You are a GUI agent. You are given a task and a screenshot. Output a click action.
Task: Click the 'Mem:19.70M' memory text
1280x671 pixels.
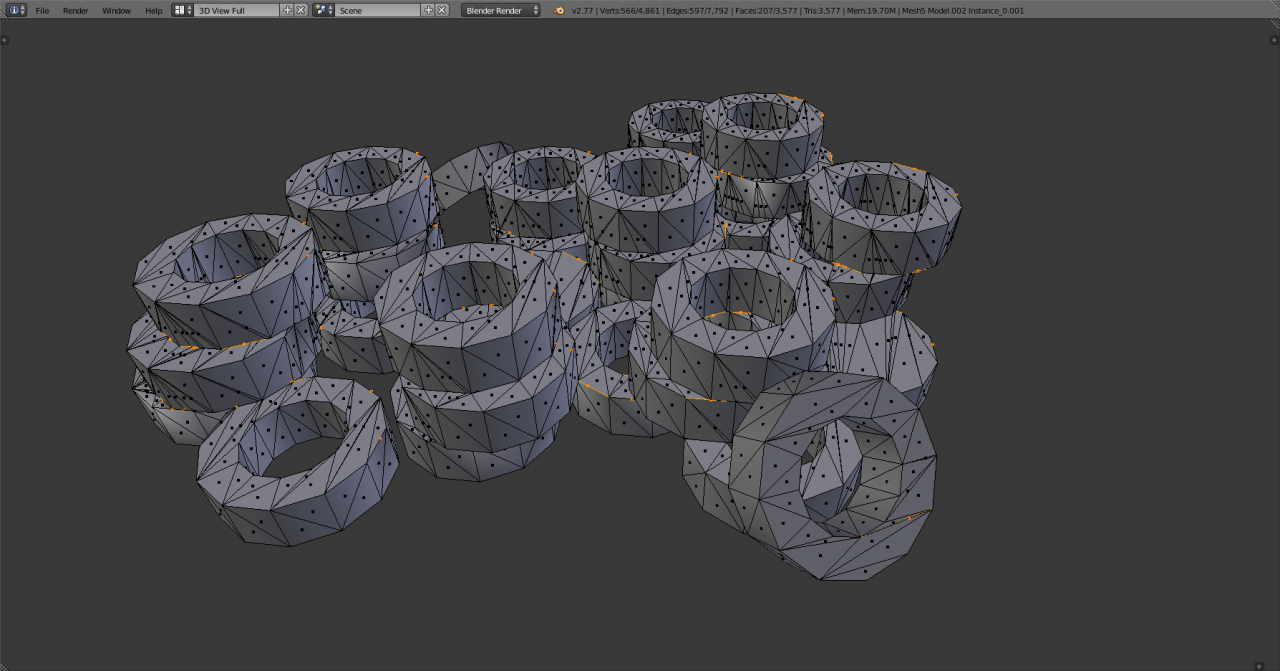(x=870, y=10)
